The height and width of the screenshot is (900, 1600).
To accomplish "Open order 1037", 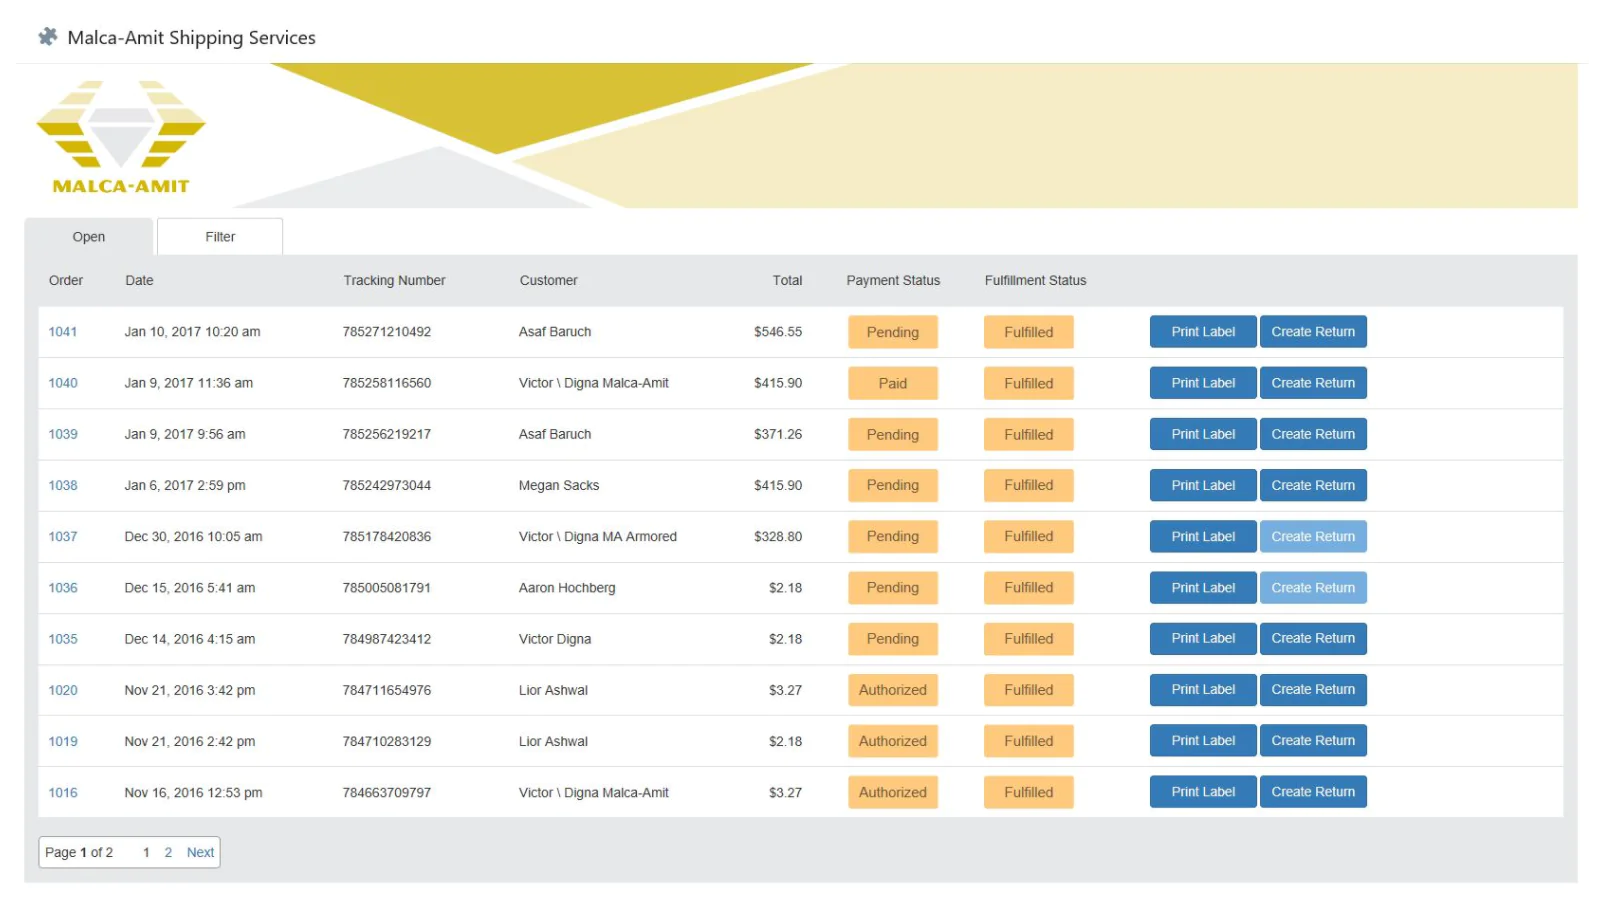I will click(x=63, y=536).
